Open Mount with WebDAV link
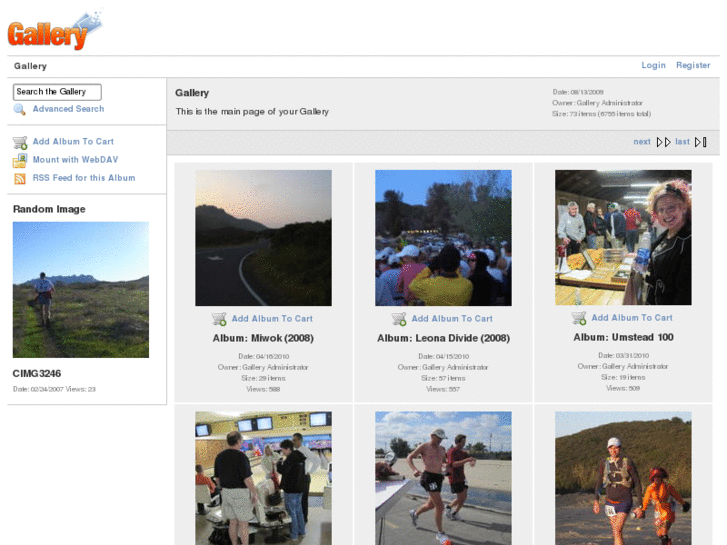 pyautogui.click(x=75, y=160)
